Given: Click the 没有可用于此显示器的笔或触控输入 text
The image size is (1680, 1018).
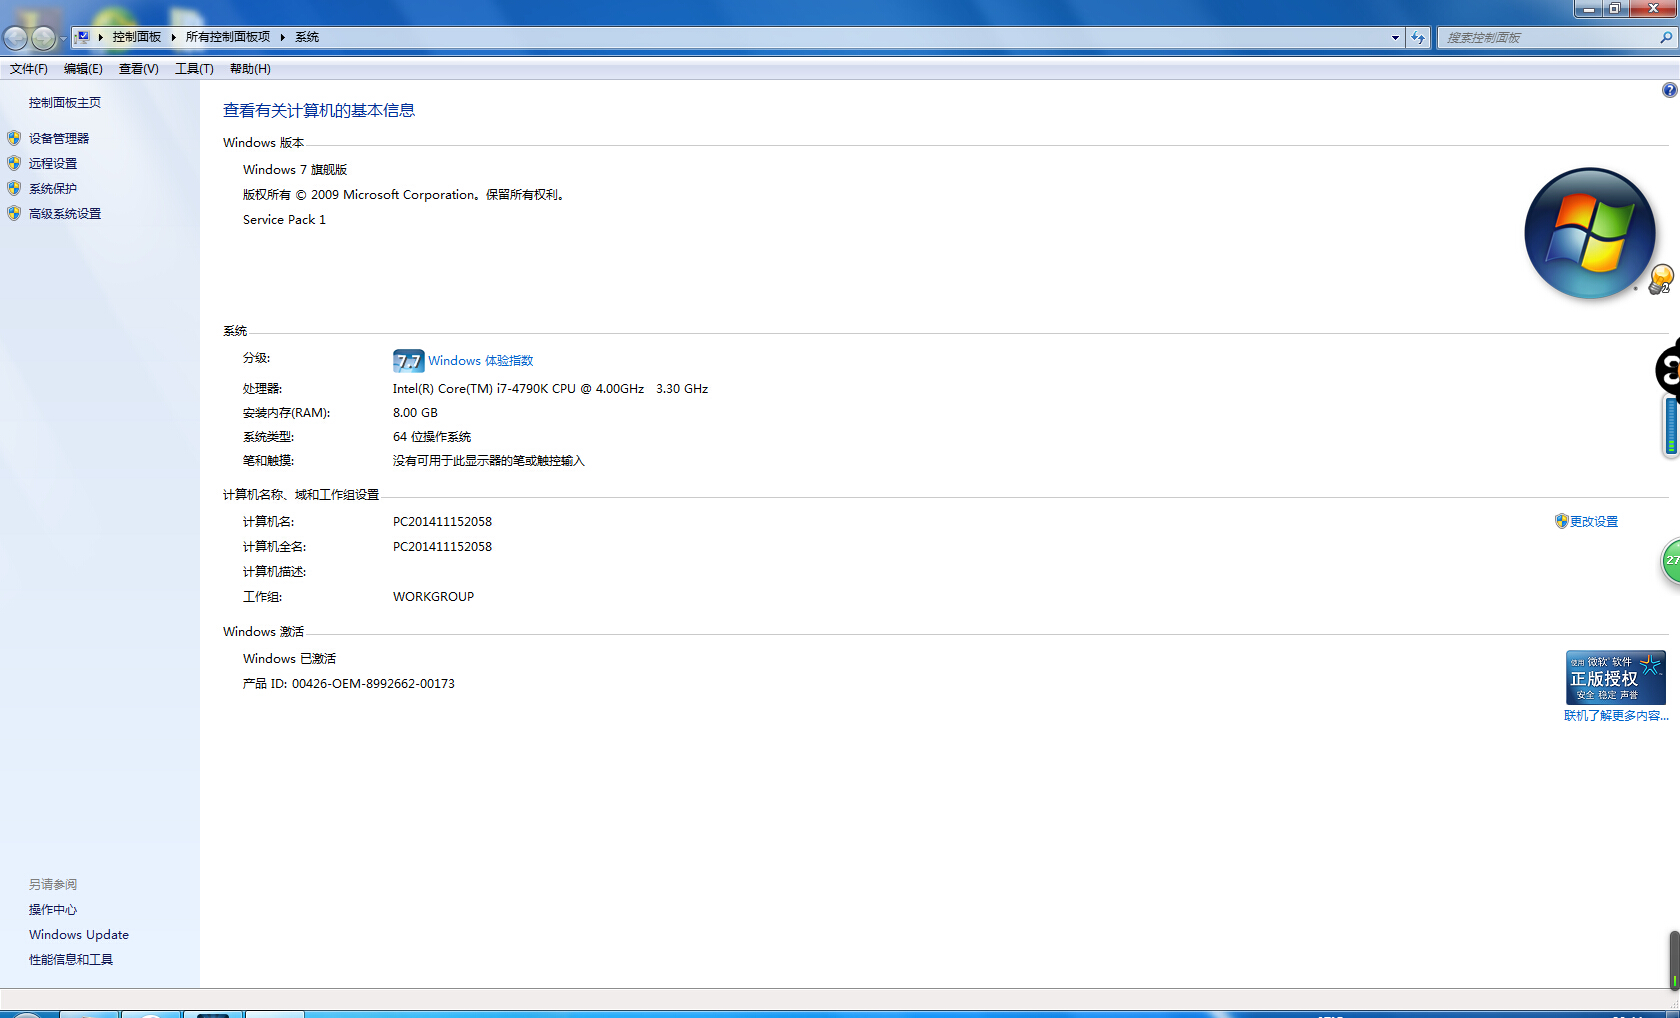Looking at the screenshot, I should (488, 461).
